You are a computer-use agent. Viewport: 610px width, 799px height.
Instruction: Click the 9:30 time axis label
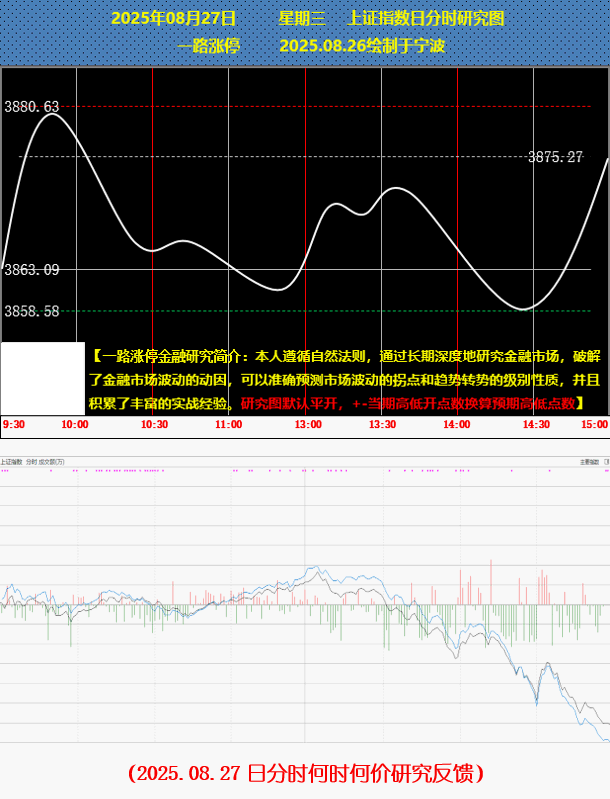point(14,424)
